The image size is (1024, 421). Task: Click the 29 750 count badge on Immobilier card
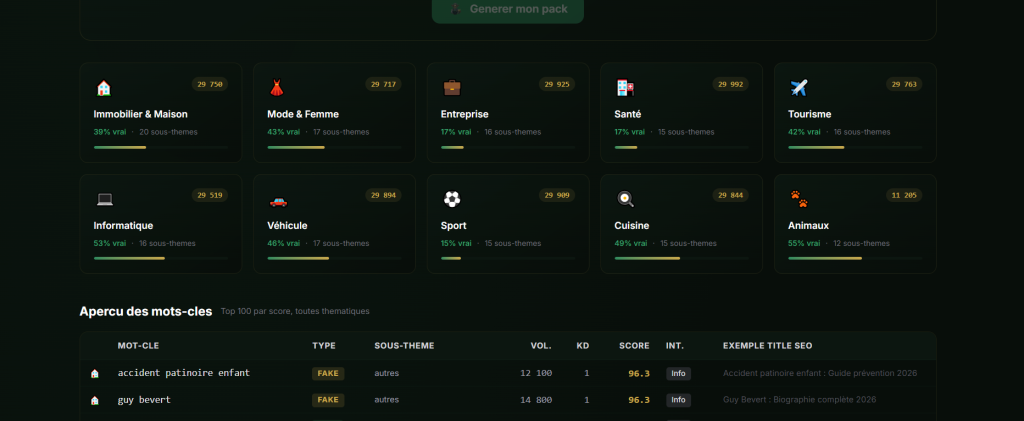pyautogui.click(x=210, y=84)
